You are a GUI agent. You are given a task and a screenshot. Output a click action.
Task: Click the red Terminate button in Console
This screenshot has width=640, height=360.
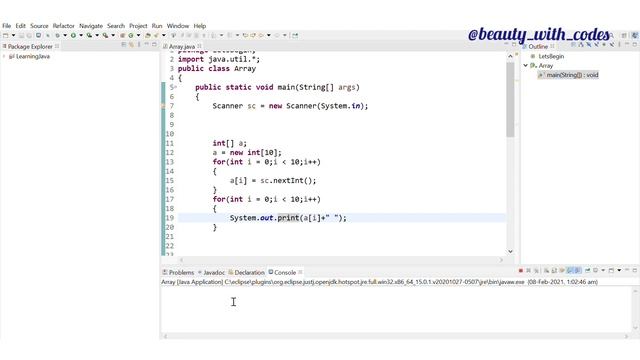coord(521,271)
